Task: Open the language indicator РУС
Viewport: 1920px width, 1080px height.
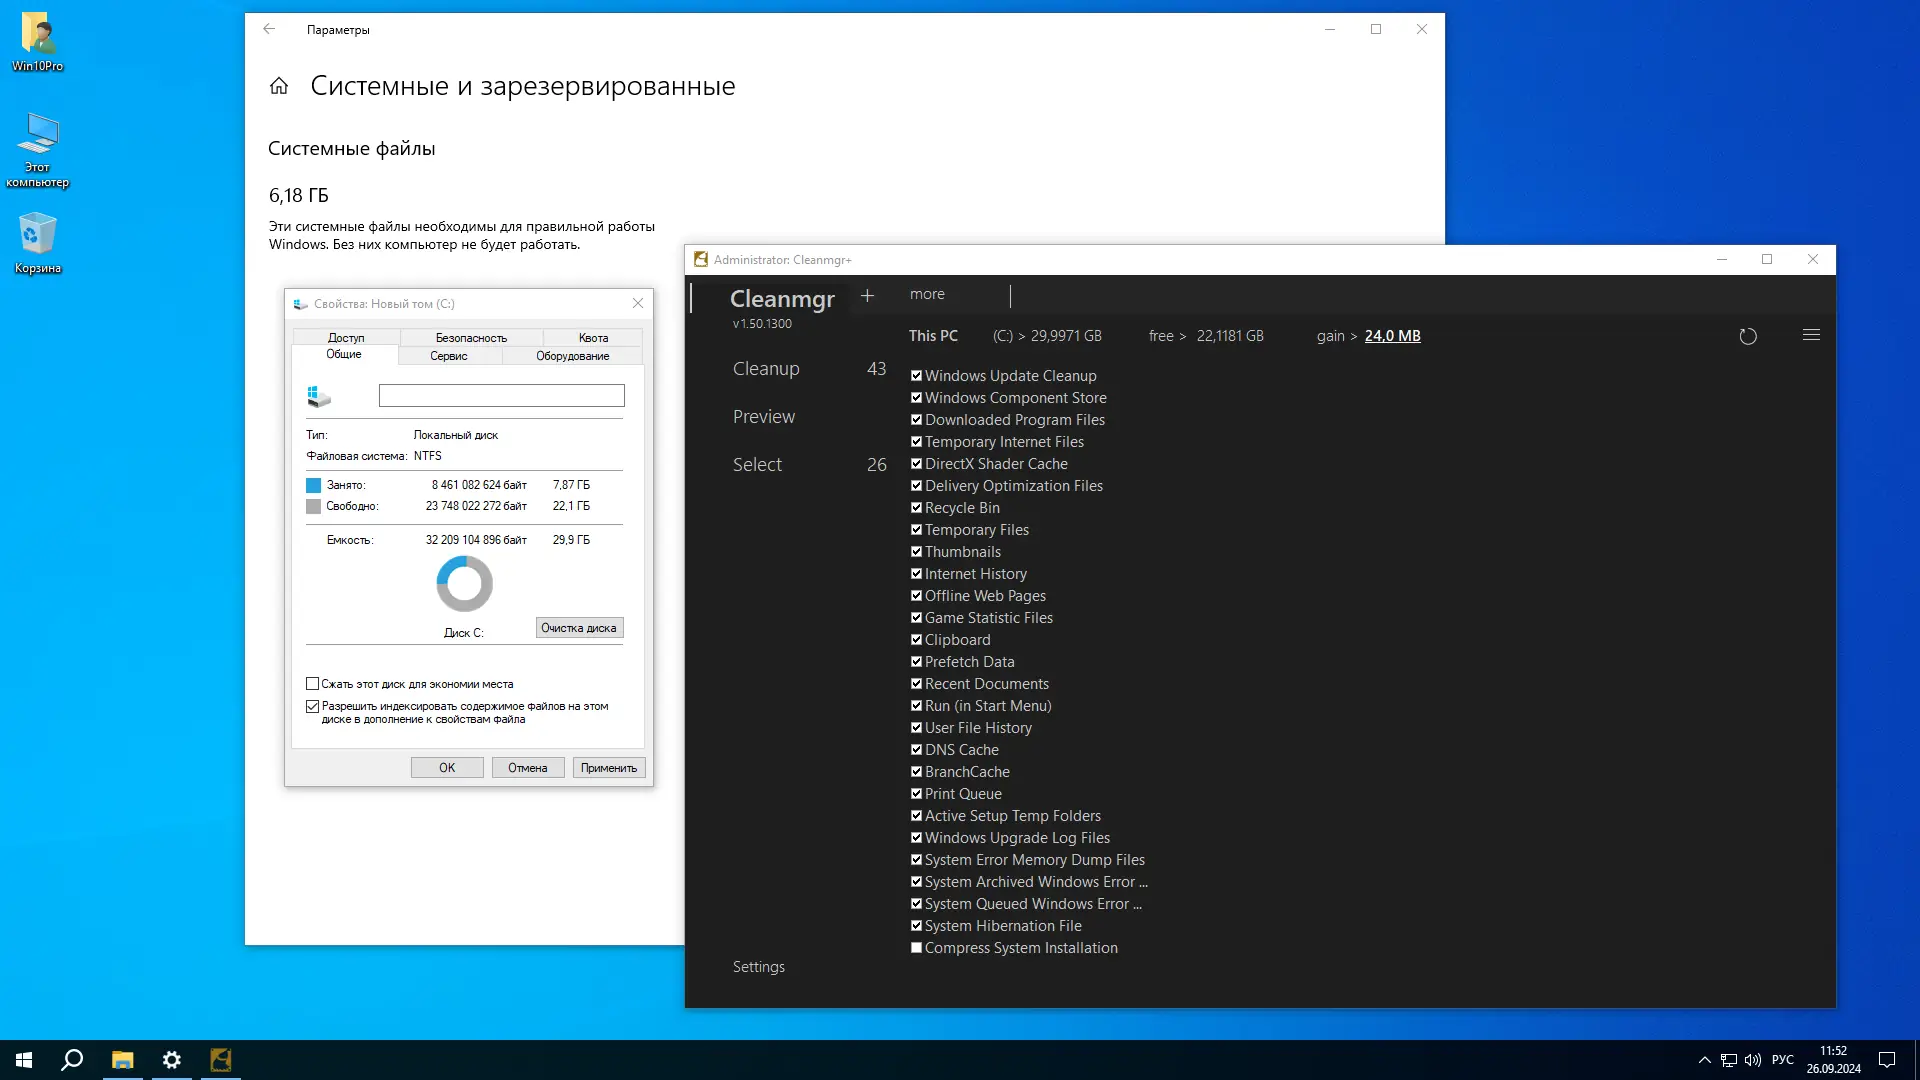Action: click(1782, 1060)
